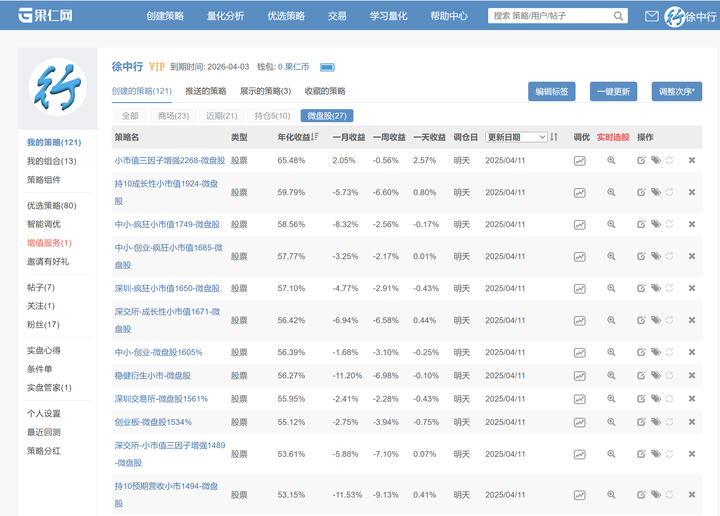Open 策略组件 in sidebar
Screen dimensions: 720x516
point(44,179)
